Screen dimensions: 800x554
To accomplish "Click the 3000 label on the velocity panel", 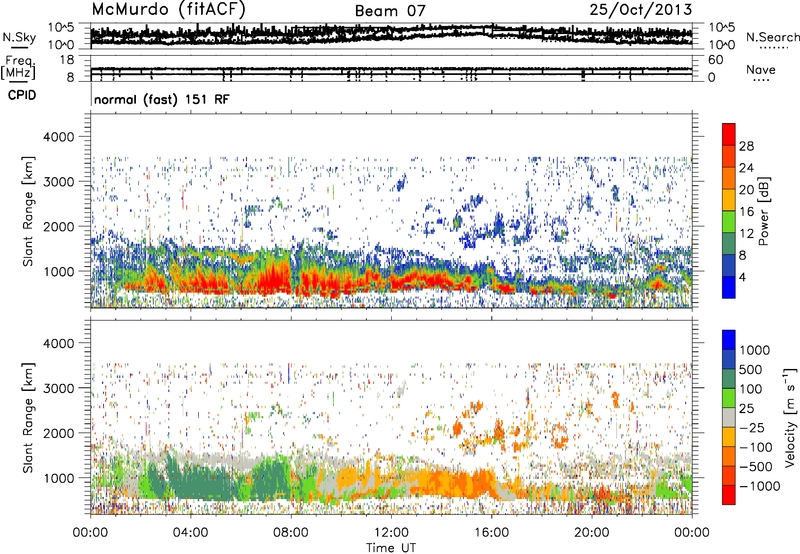I will coord(58,388).
